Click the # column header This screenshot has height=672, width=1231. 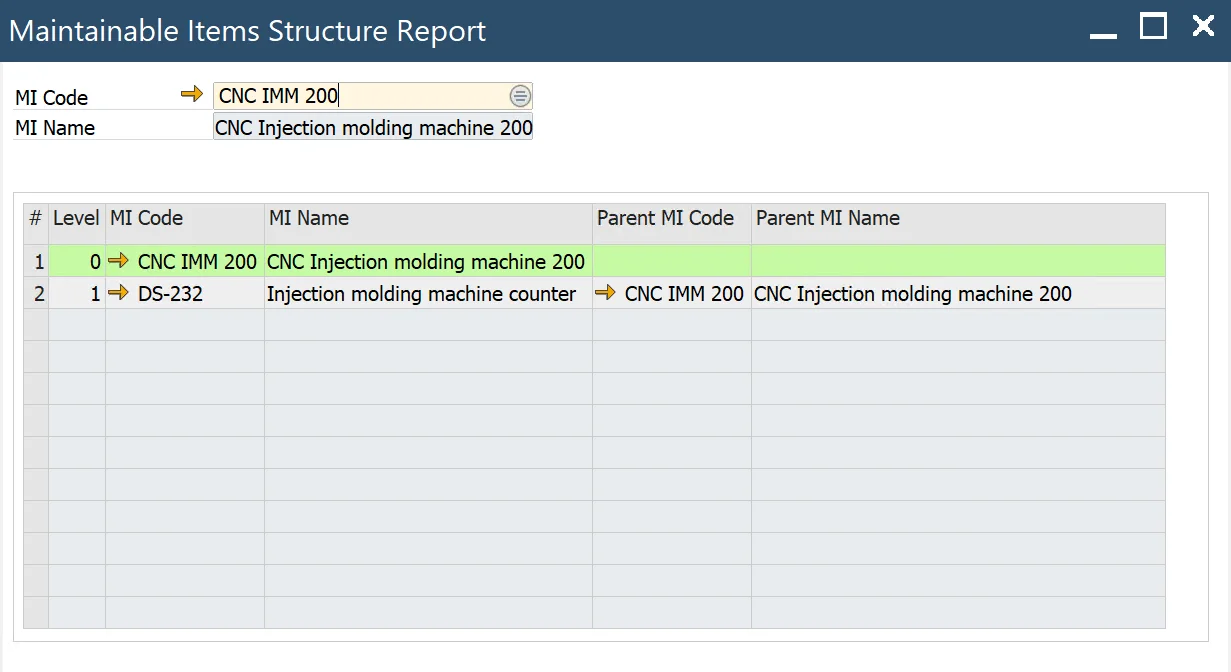click(36, 218)
